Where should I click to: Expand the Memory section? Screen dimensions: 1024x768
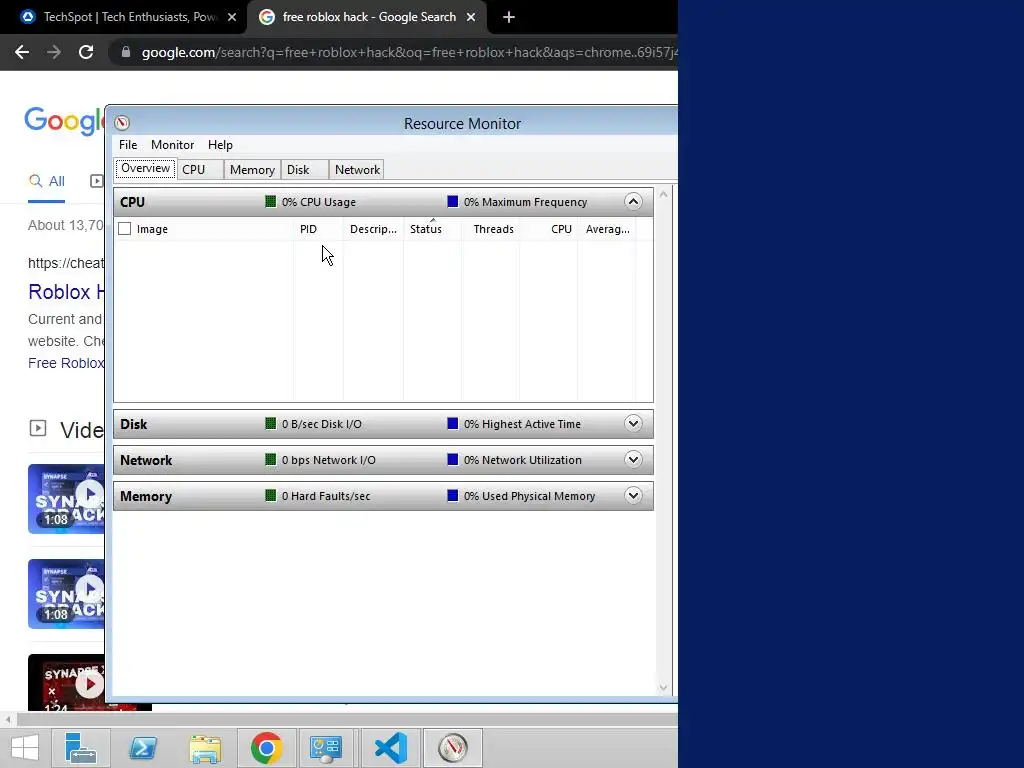tap(633, 495)
